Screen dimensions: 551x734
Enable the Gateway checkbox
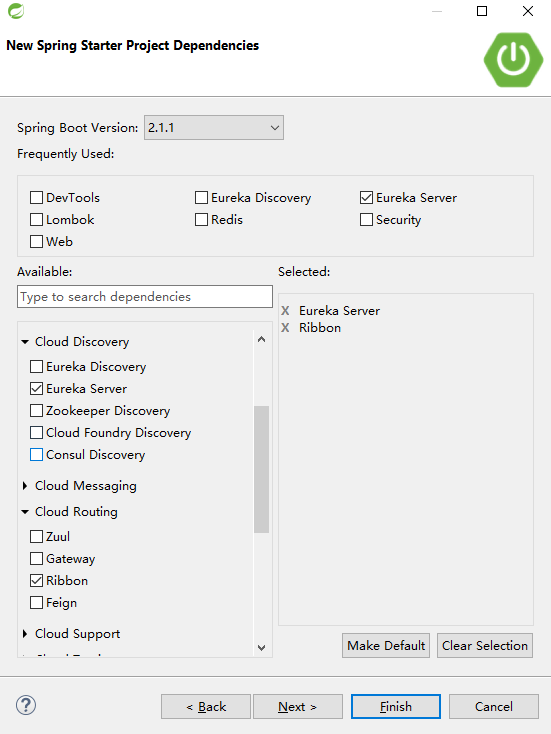pos(37,558)
